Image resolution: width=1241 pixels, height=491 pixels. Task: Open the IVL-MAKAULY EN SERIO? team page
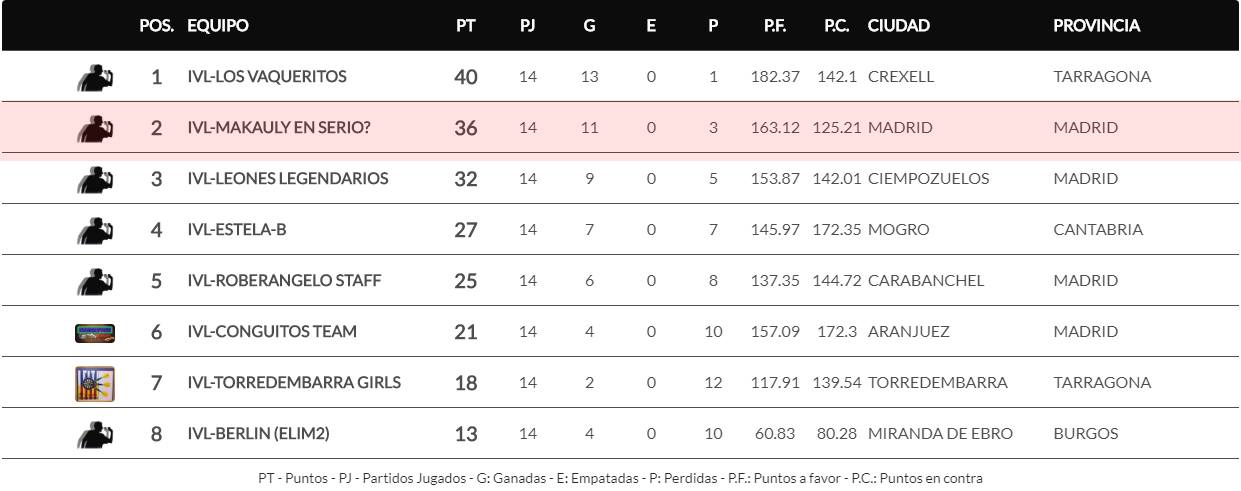(279, 128)
